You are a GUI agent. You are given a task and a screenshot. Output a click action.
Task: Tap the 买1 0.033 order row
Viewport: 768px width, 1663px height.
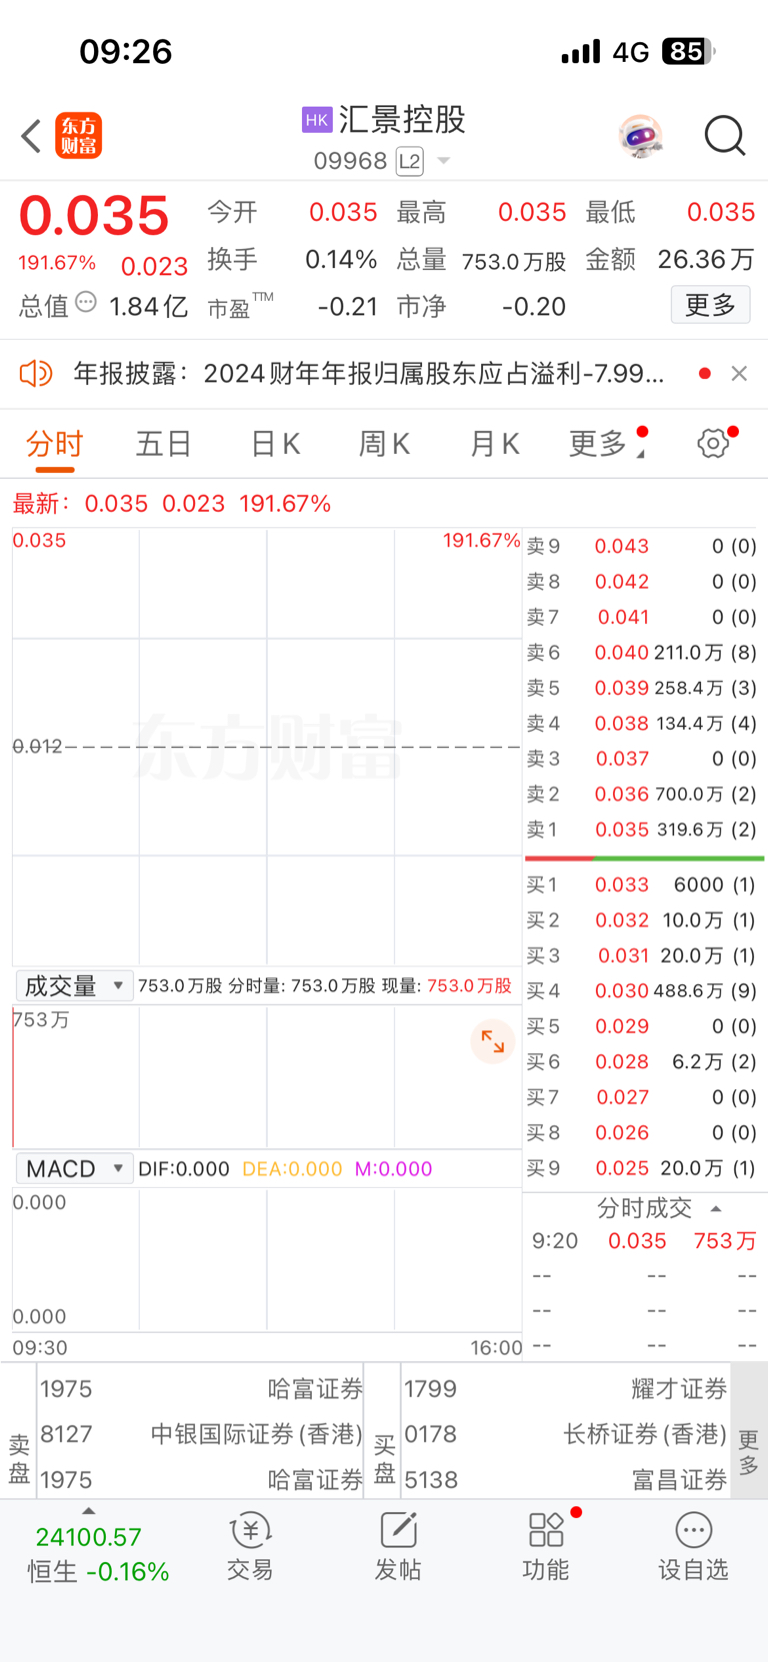click(642, 885)
